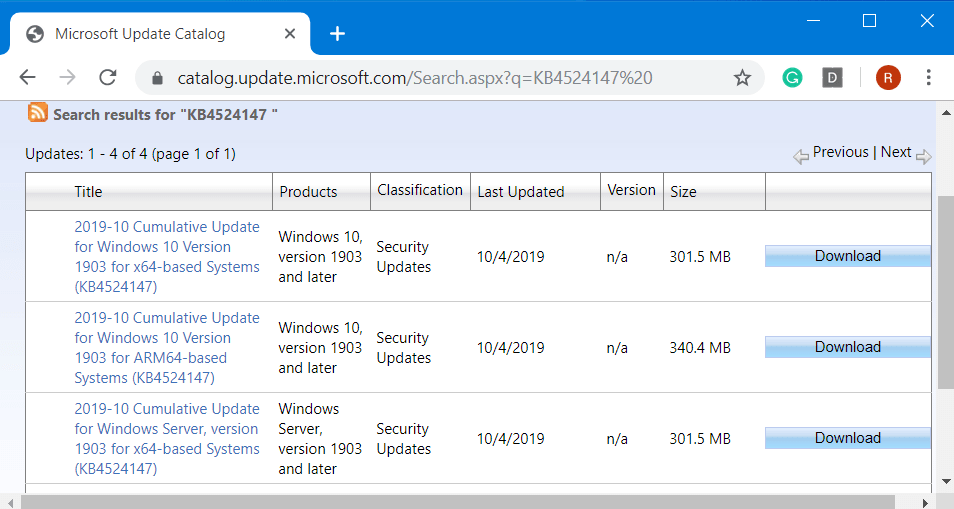The height and width of the screenshot is (509, 954).
Task: Download the Windows Server 1903 update
Action: point(848,438)
